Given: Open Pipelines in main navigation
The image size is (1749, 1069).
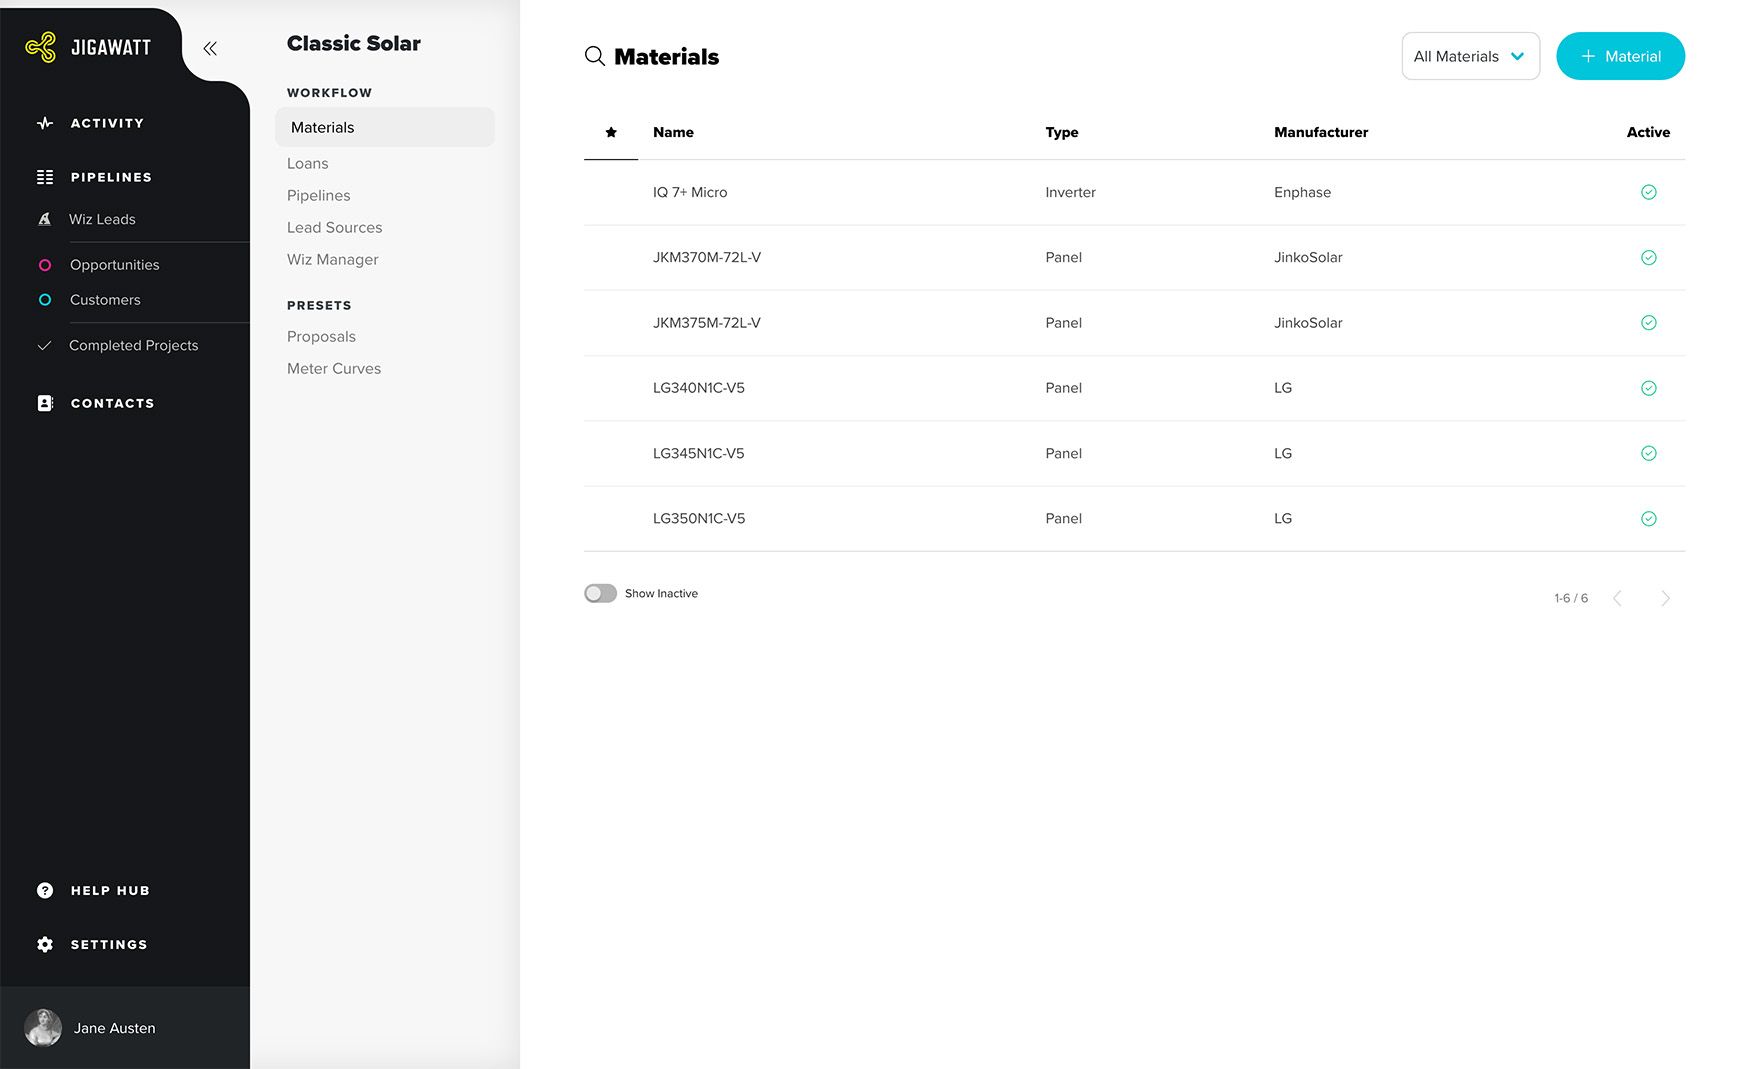Looking at the screenshot, I should (111, 177).
